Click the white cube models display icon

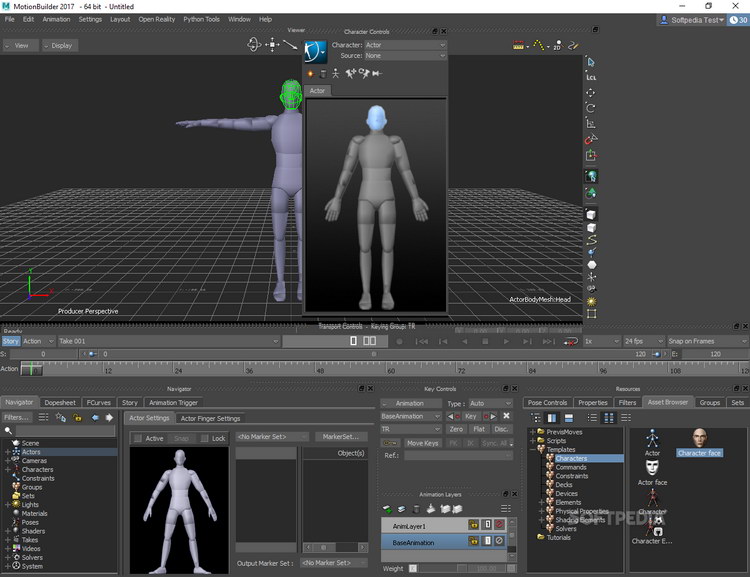coord(592,214)
